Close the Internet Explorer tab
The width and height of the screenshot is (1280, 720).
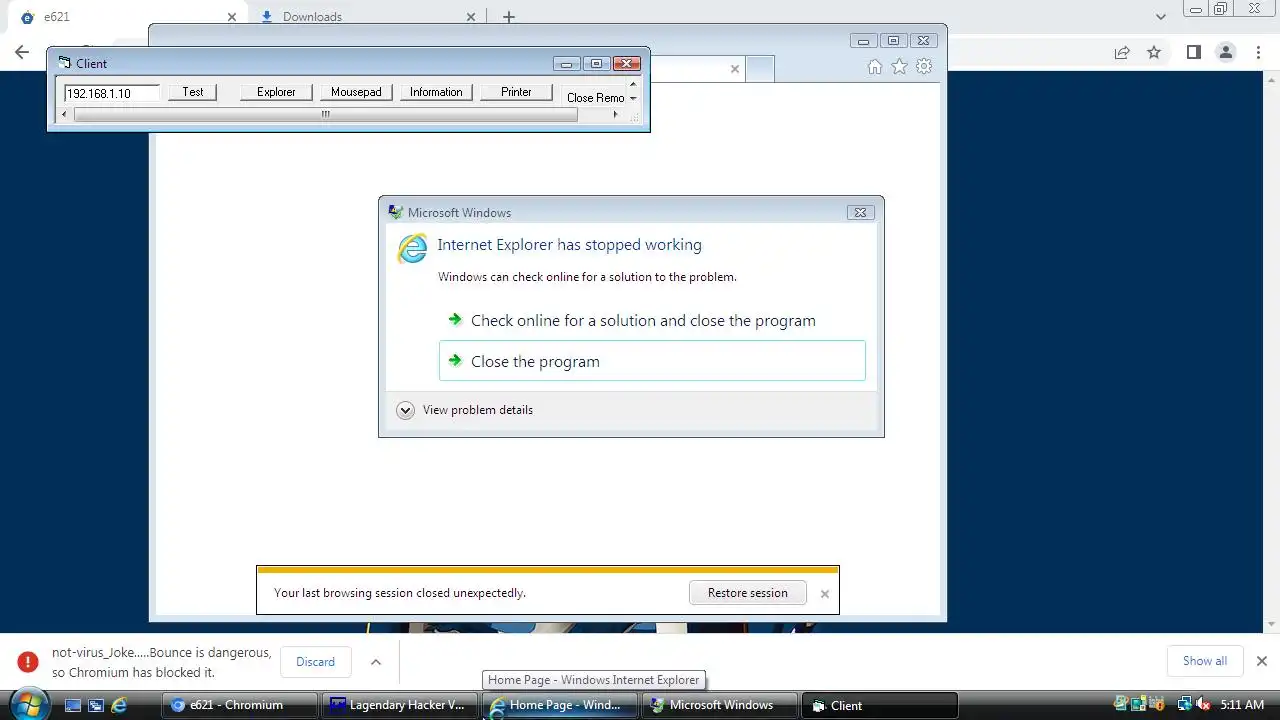coord(735,69)
